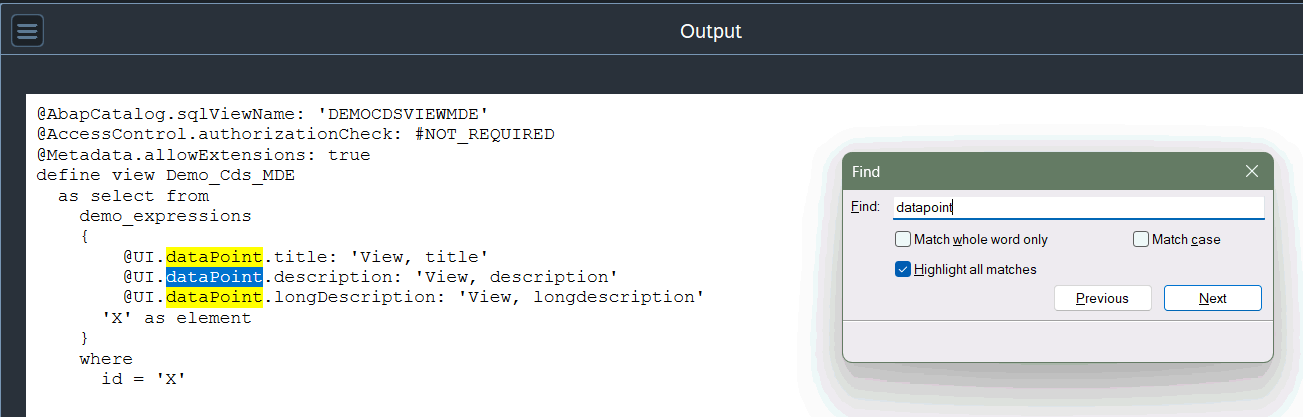
Task: Click the Output panel title
Action: point(710,31)
